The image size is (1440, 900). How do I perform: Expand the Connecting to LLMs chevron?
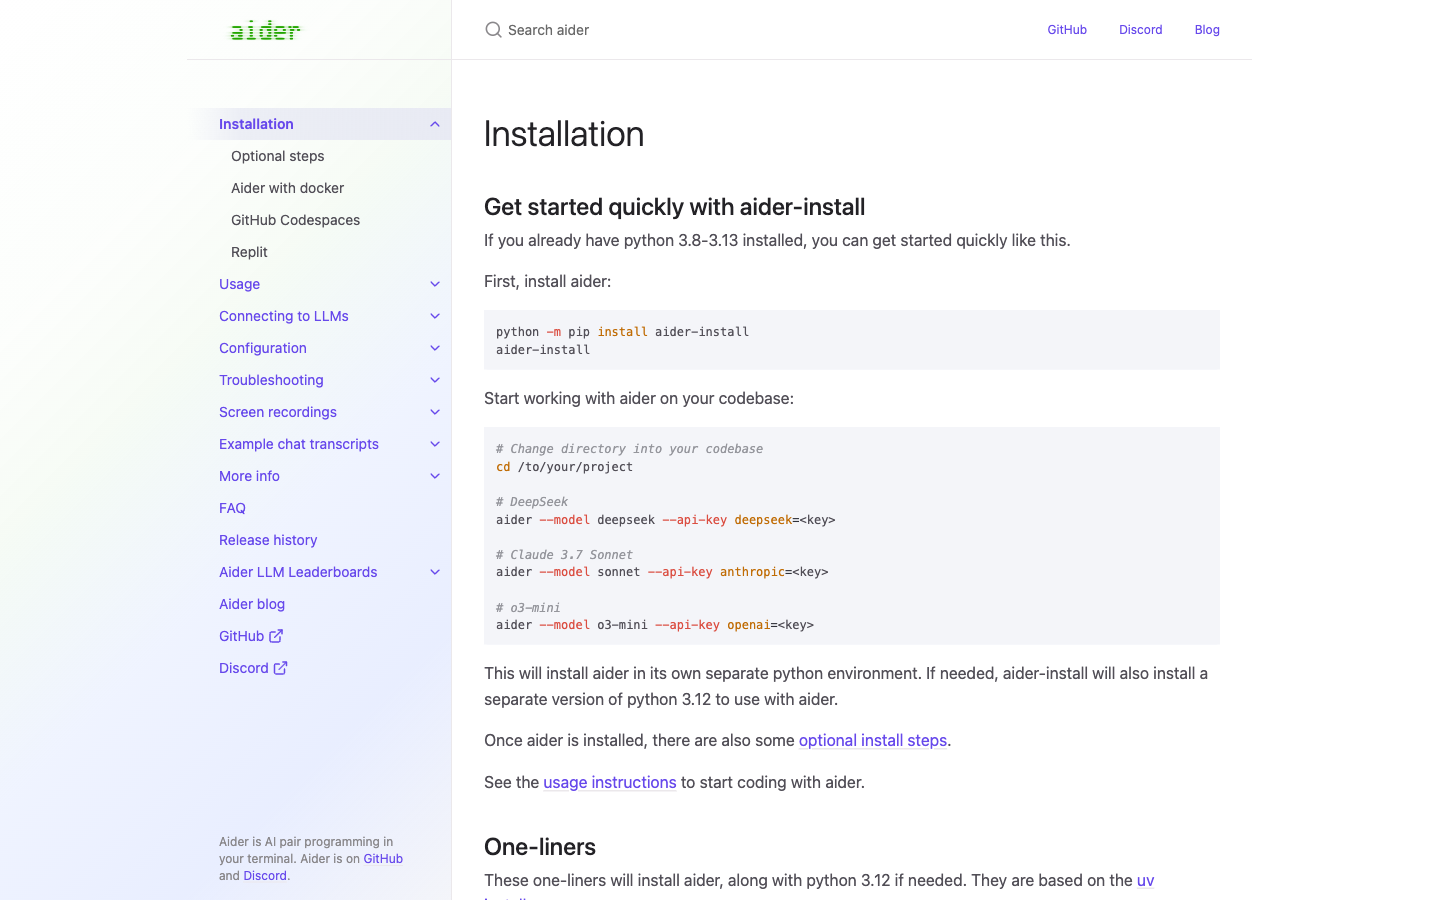pos(435,316)
